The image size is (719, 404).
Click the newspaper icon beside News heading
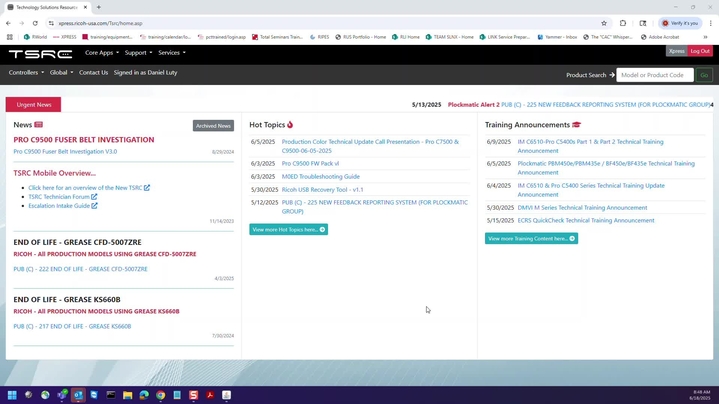[39, 125]
